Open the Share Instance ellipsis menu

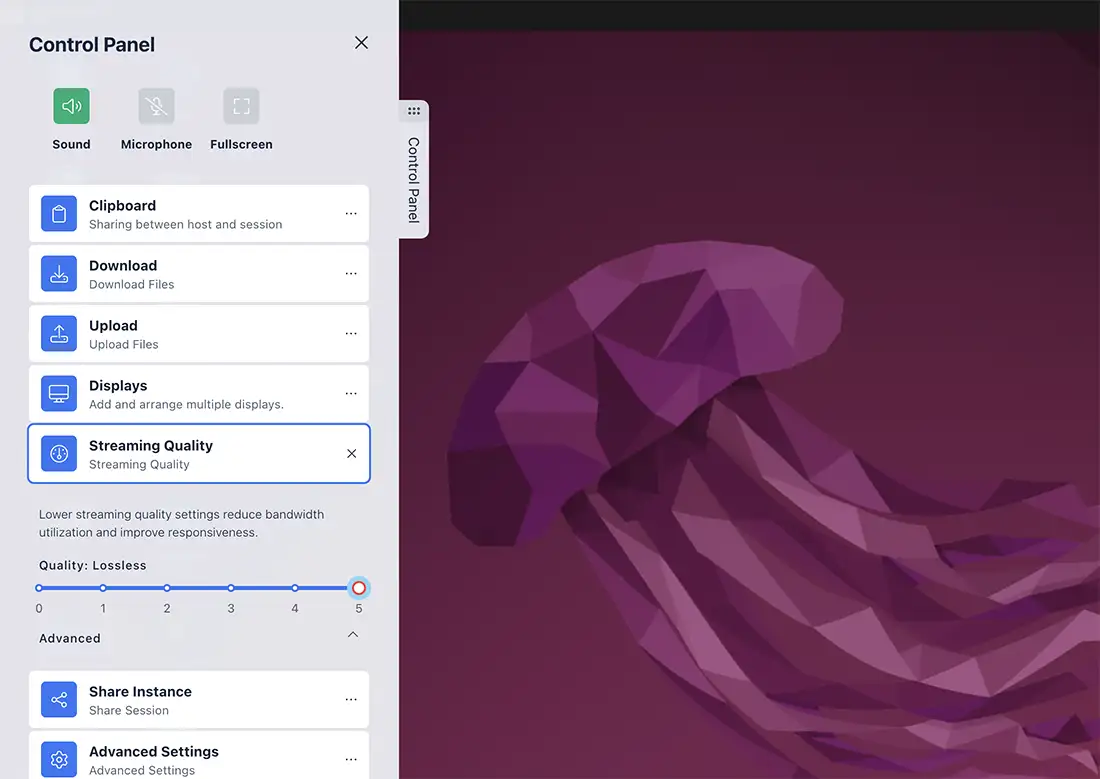coord(351,700)
